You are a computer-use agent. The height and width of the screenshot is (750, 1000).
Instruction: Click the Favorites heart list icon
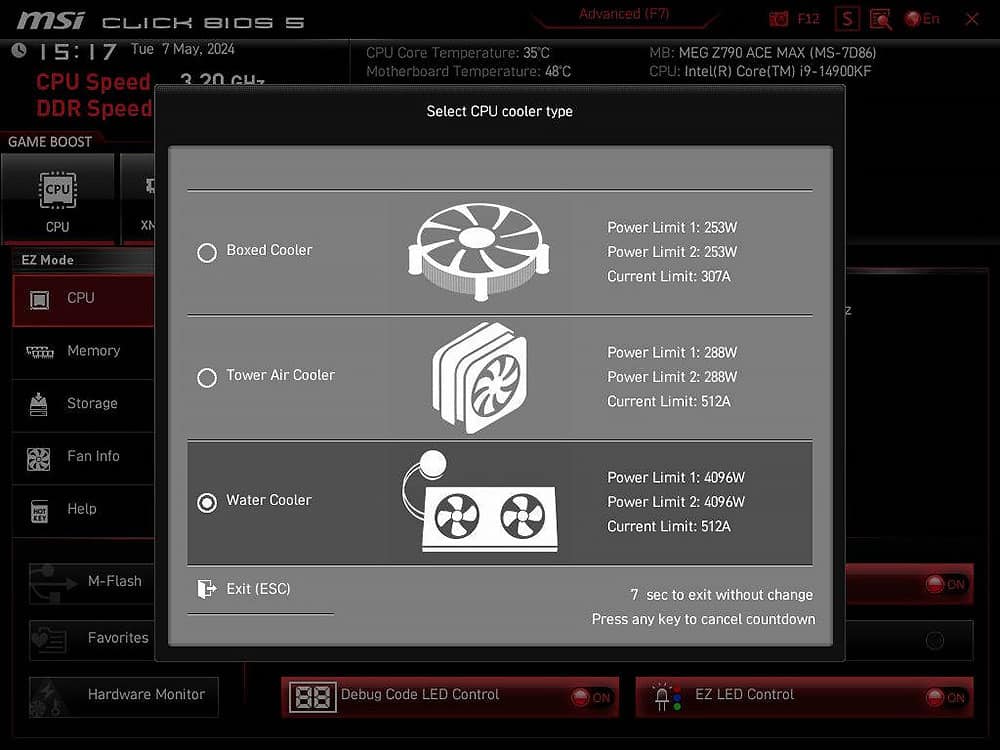[49, 640]
